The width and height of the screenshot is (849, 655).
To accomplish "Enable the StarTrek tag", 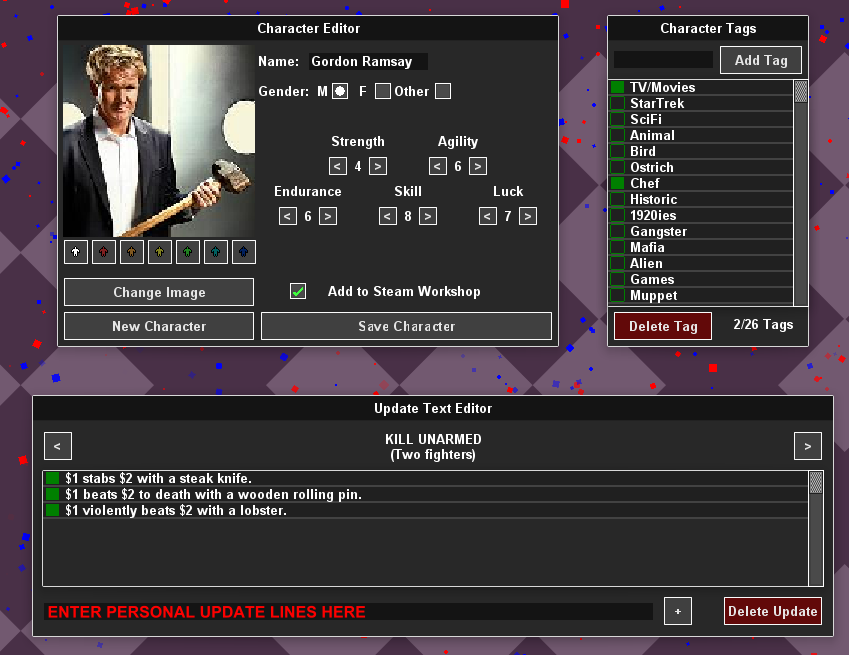I will [x=617, y=103].
